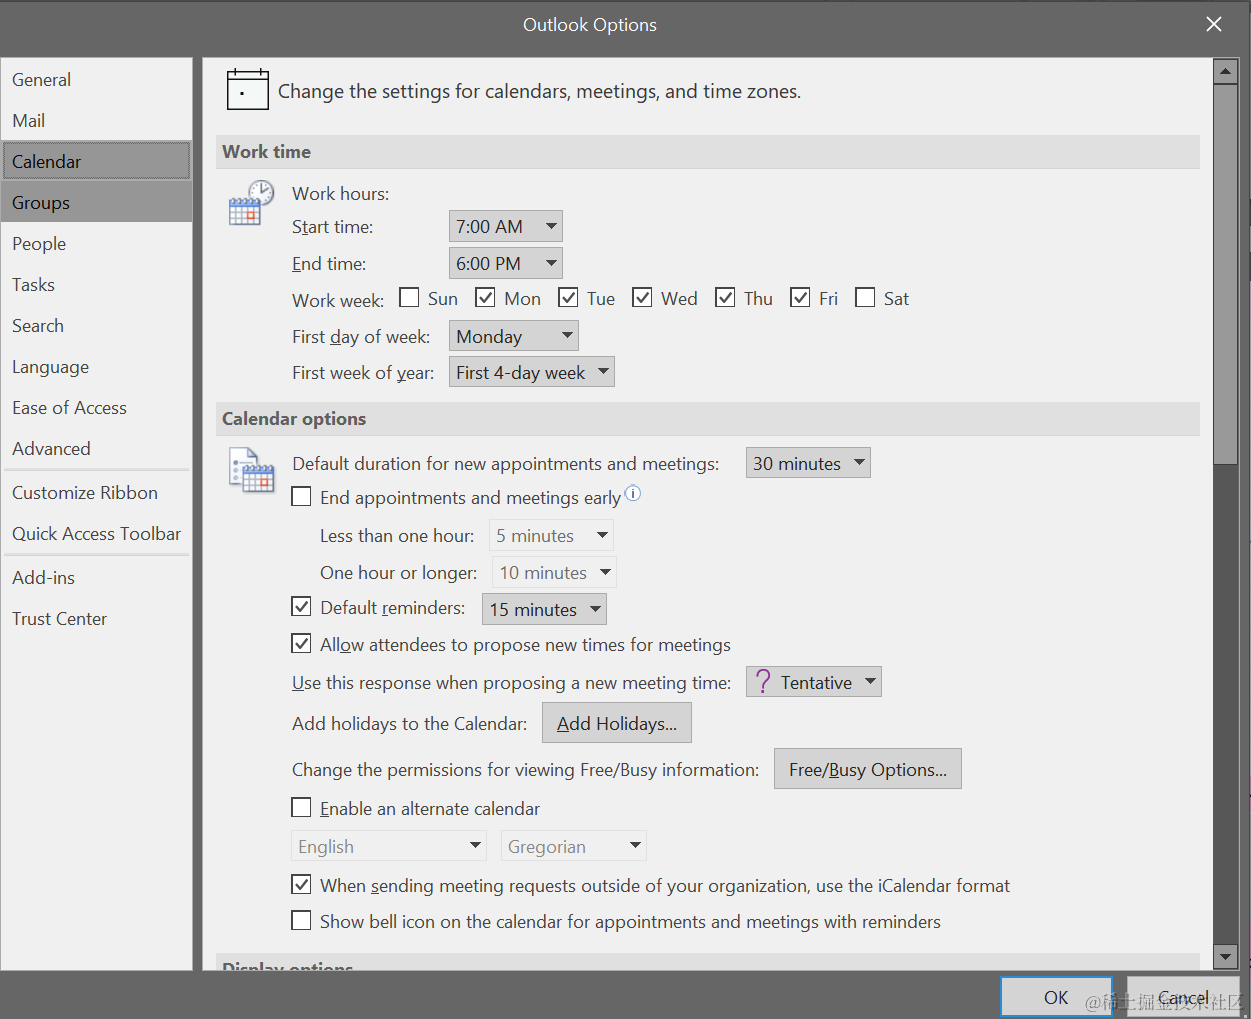Select the General category

point(96,79)
